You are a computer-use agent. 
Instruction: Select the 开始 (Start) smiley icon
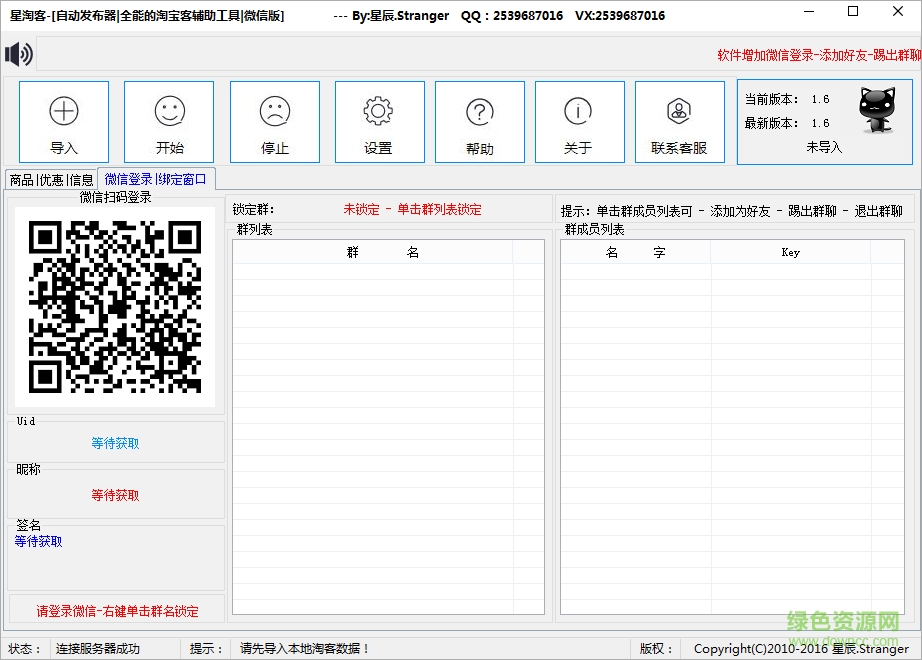coord(169,121)
